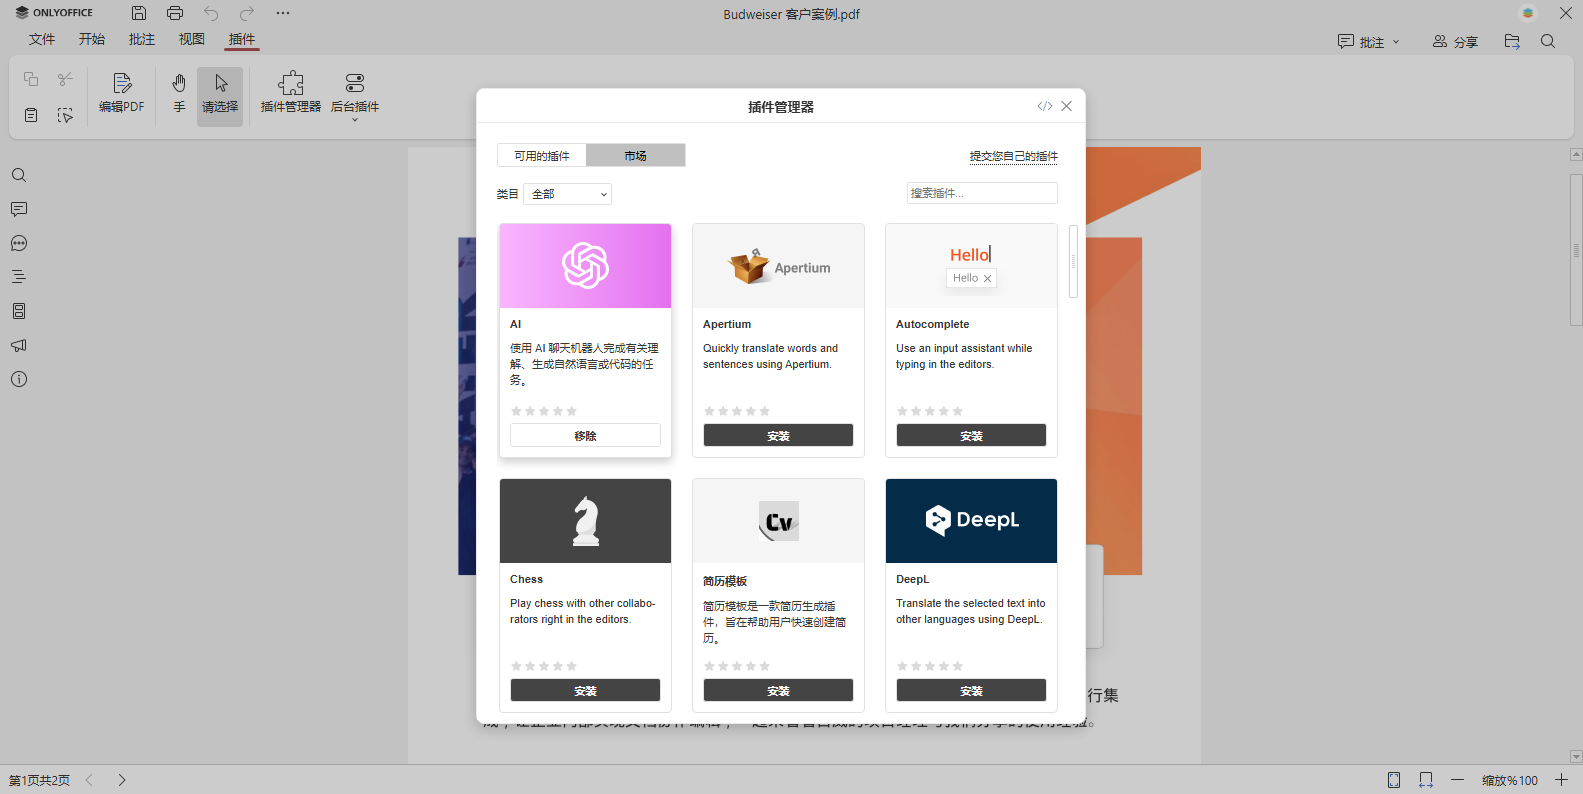1583x794 pixels.
Task: Activate the 手 hand tool
Action: pyautogui.click(x=179, y=93)
